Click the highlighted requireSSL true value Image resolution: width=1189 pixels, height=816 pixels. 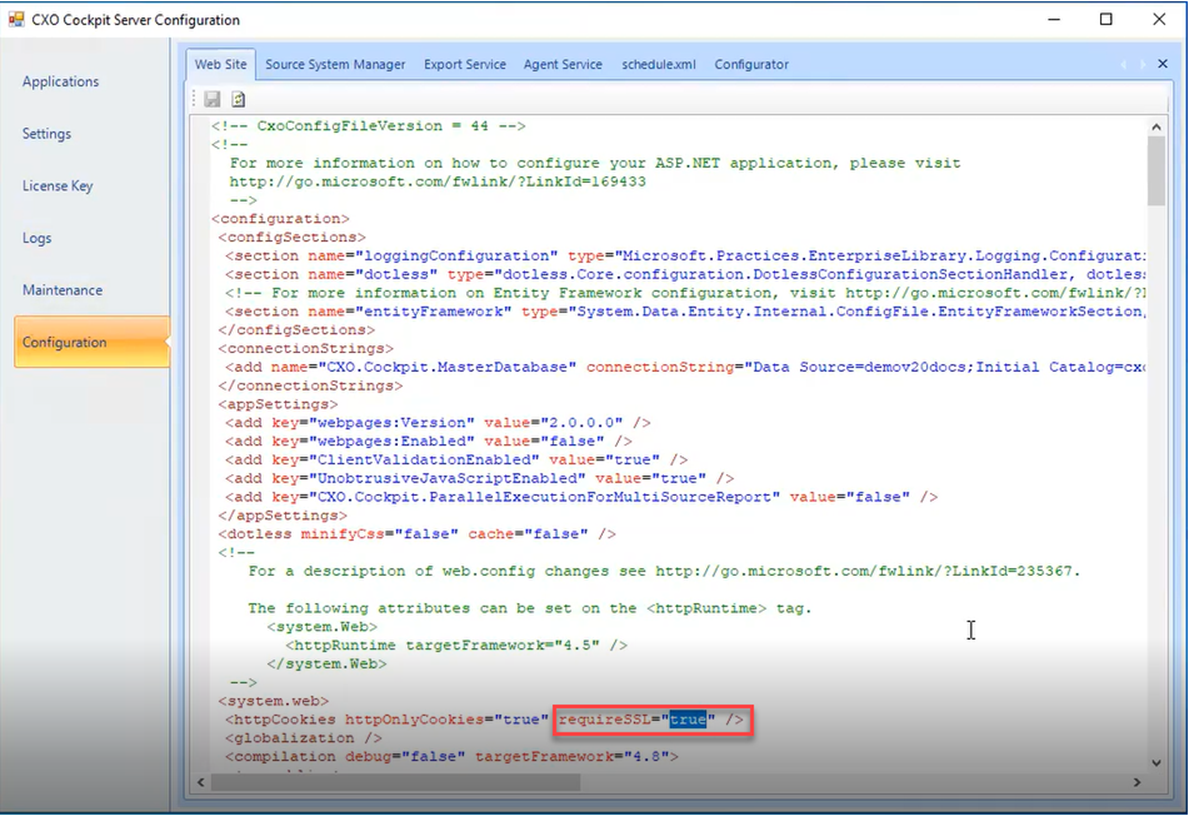click(x=688, y=719)
